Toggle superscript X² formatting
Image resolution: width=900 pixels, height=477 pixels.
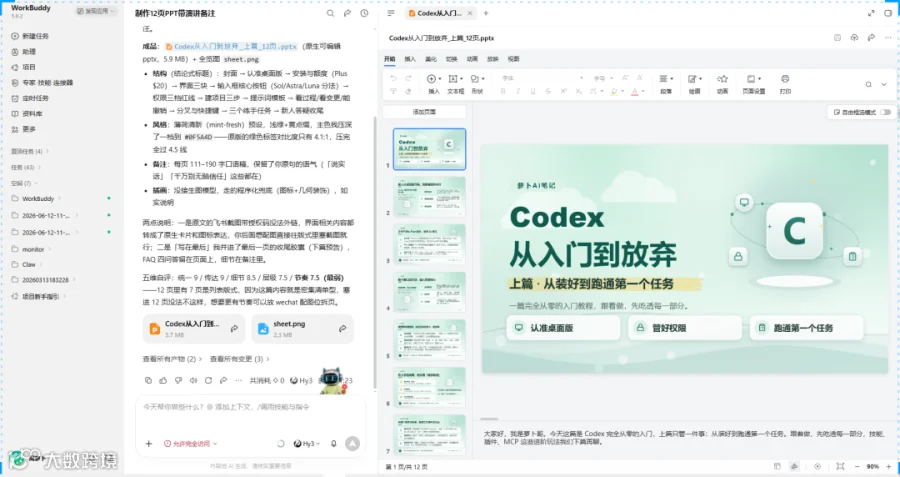(x=564, y=91)
